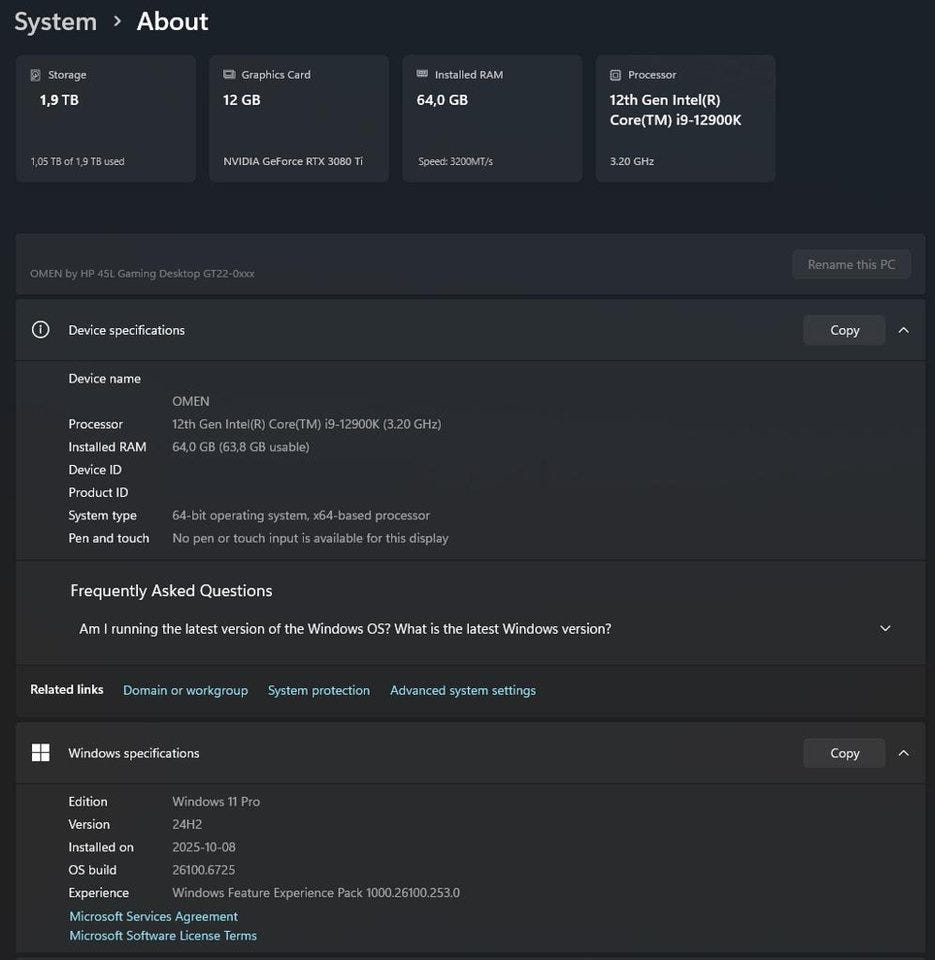The image size is (935, 960).
Task: Collapse the Windows specifications section
Action: coord(903,753)
